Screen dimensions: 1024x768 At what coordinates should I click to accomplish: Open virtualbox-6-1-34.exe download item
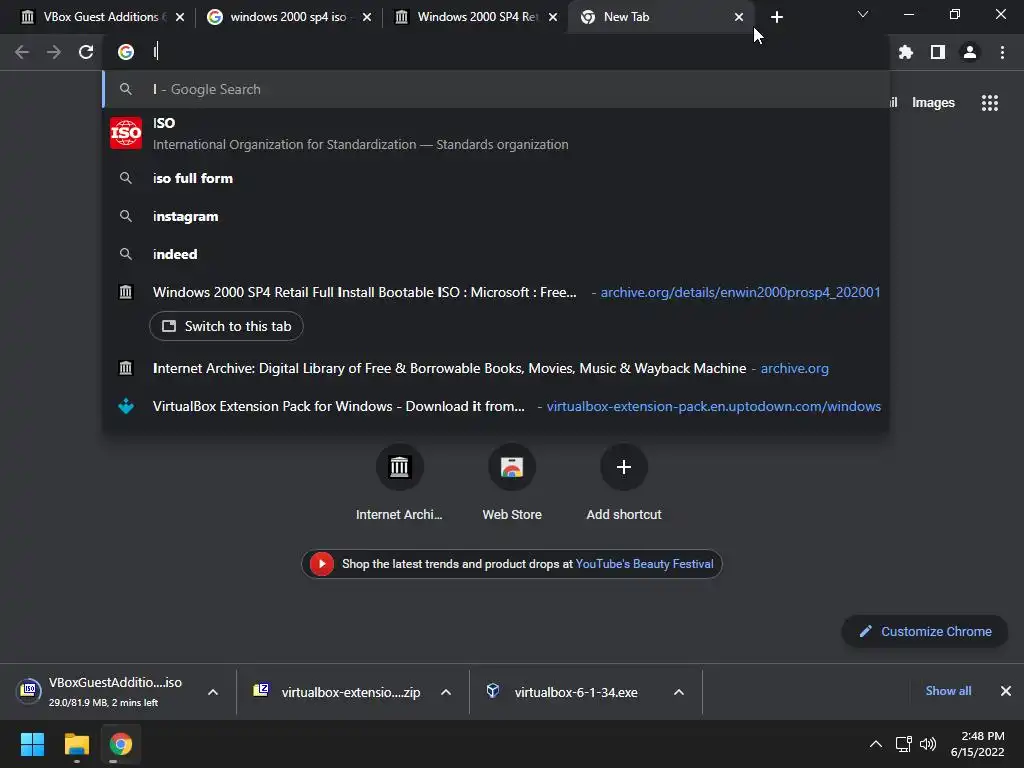click(x=562, y=692)
